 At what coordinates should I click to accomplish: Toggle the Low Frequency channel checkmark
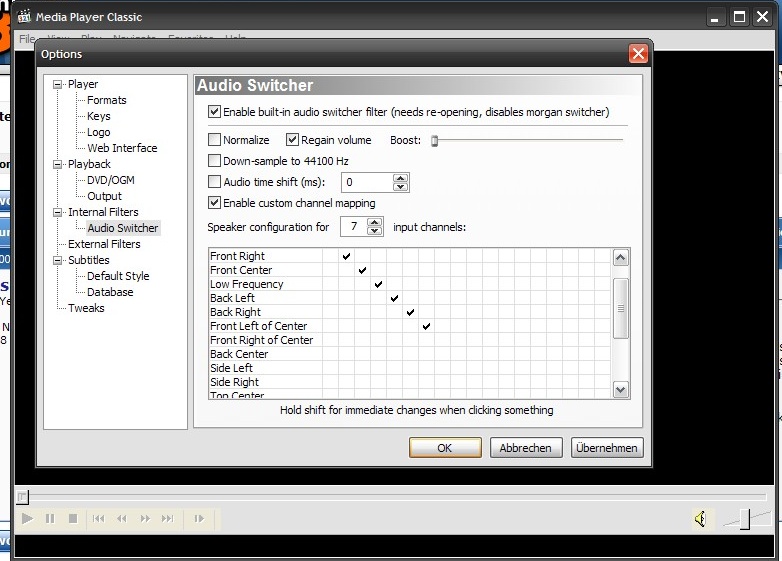click(x=379, y=284)
